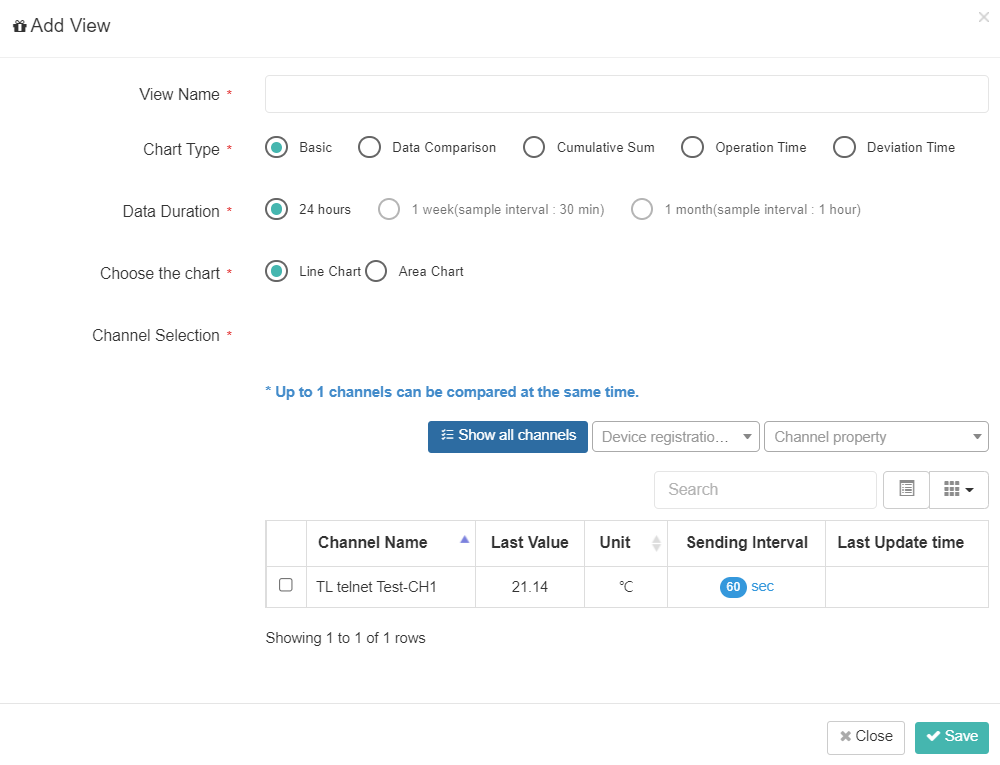Select Operation Time chart type
This screenshot has width=1000, height=765.
[x=692, y=147]
